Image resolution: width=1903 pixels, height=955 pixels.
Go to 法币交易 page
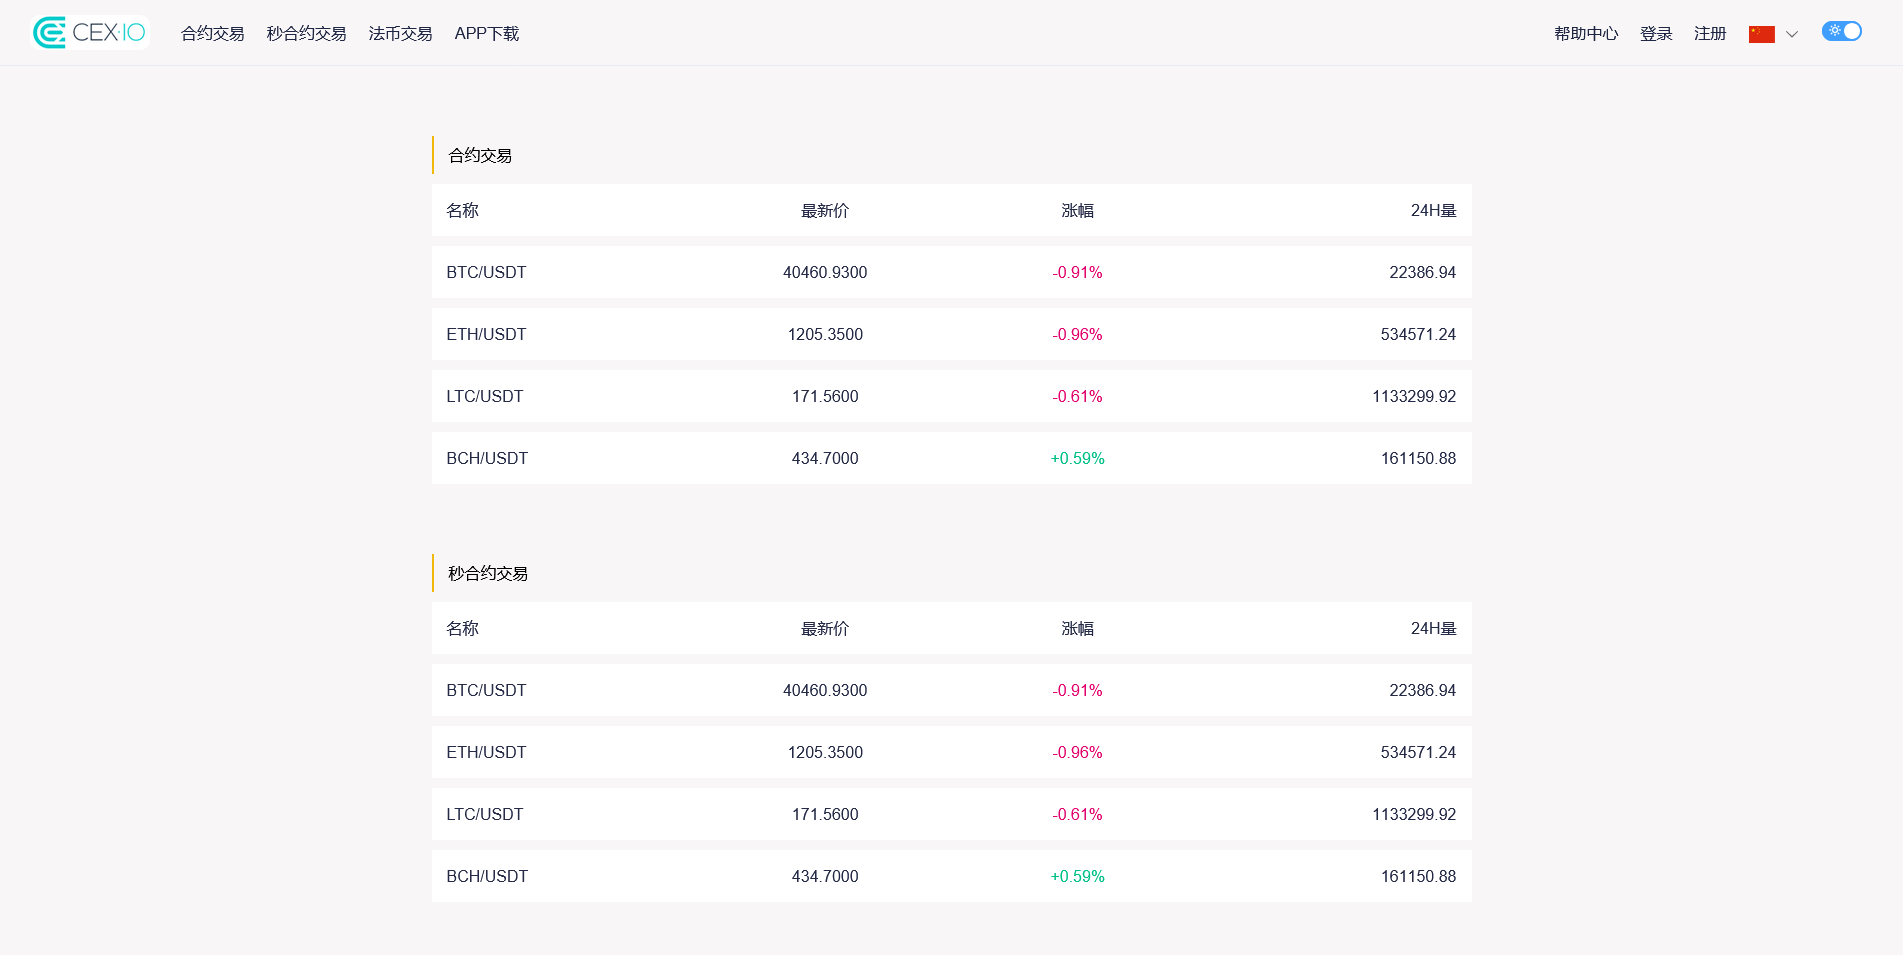point(400,34)
